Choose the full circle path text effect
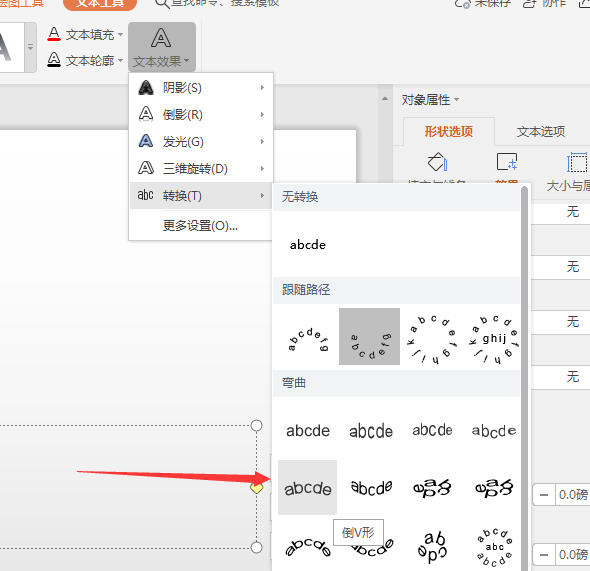This screenshot has width=590, height=571. point(432,339)
